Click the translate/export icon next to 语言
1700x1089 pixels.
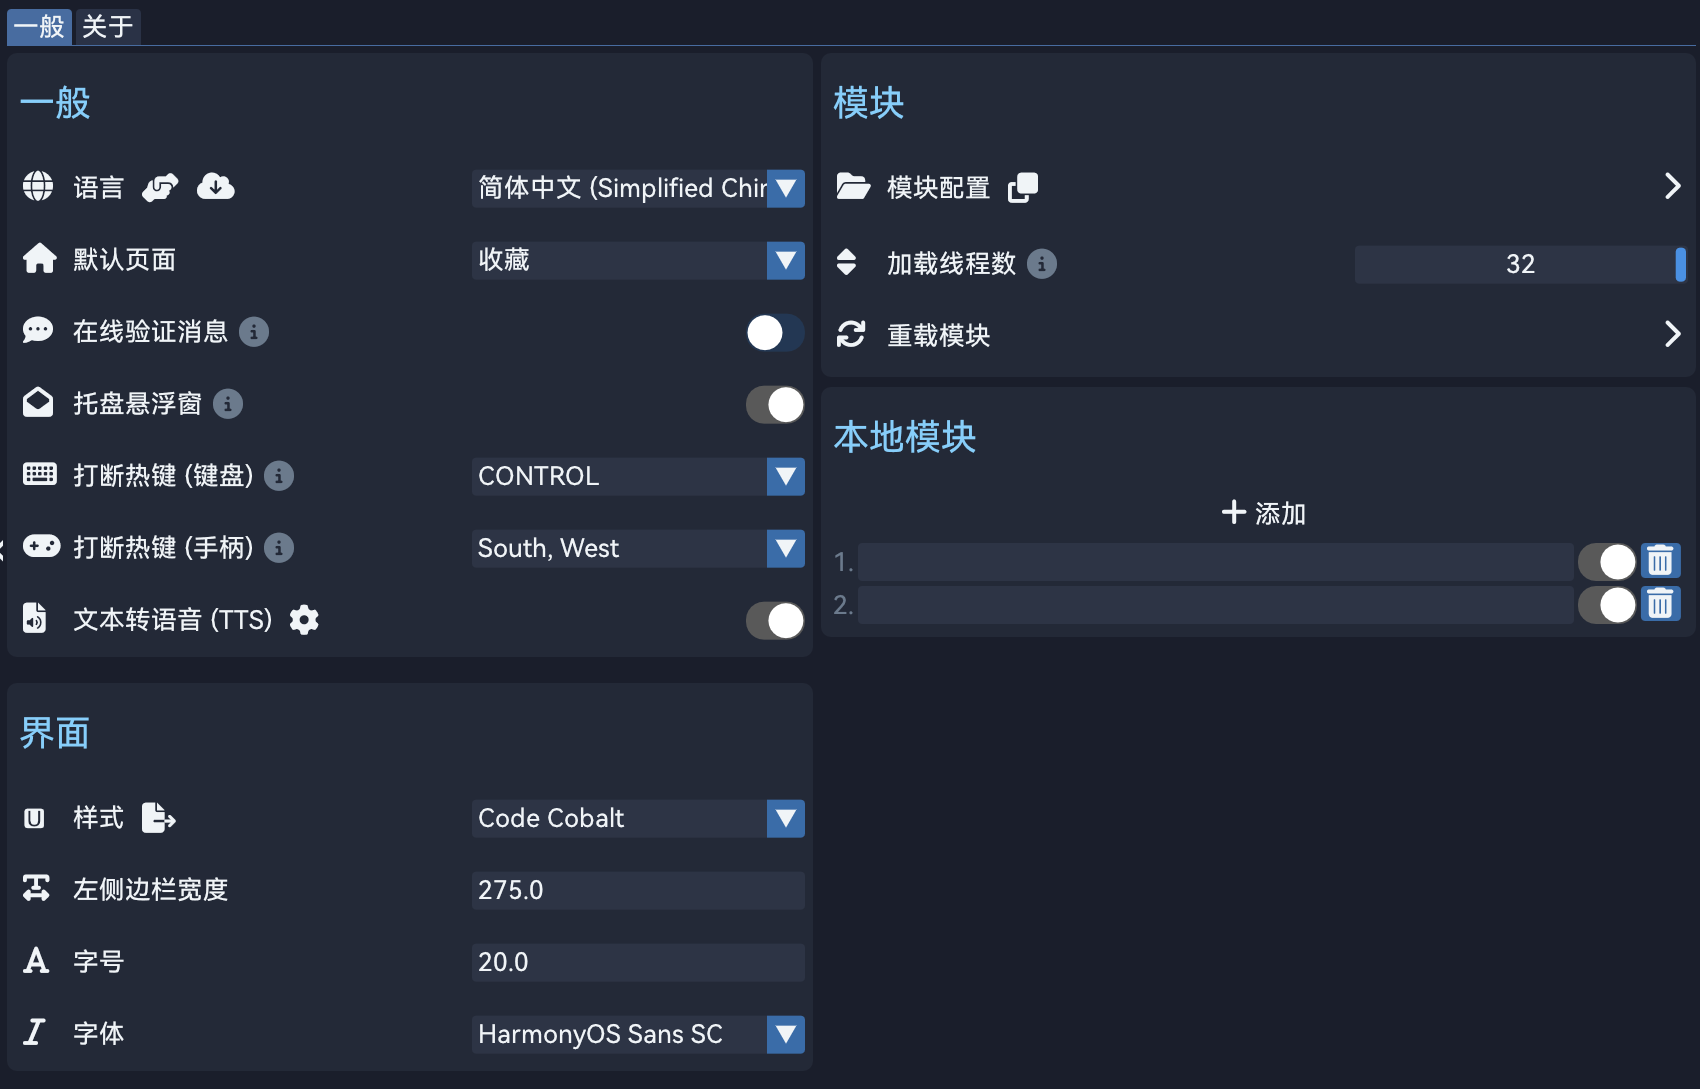click(x=160, y=186)
